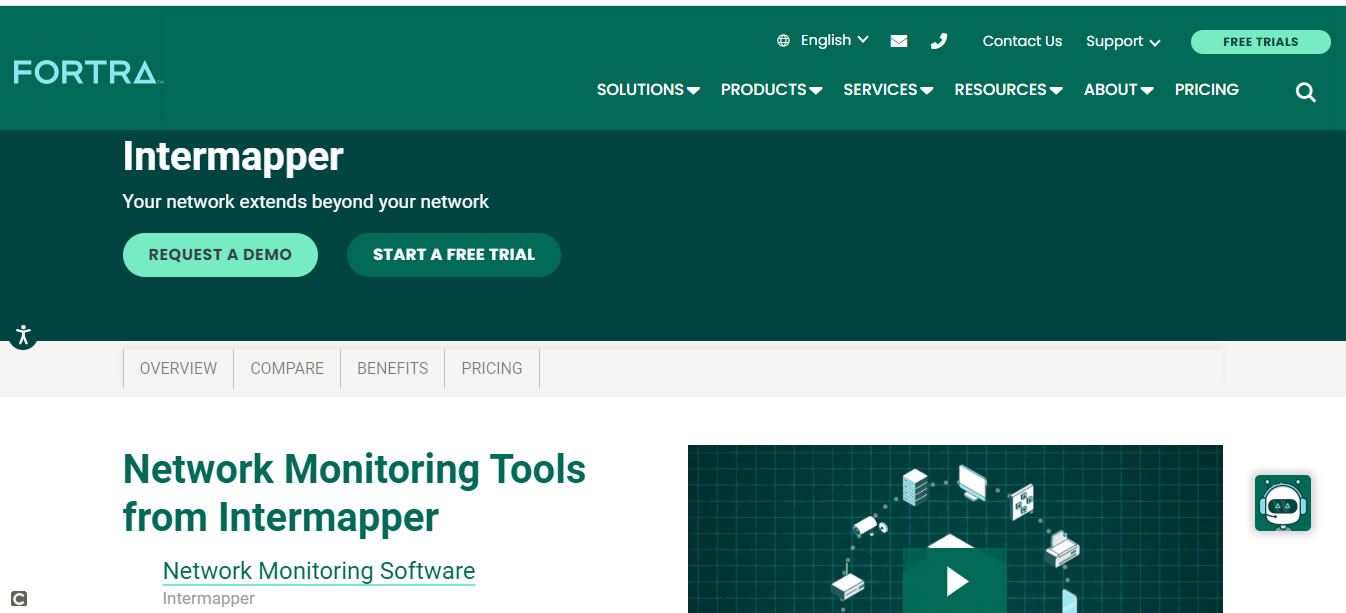
Task: Open the chatbot assistant icon
Action: point(1282,502)
